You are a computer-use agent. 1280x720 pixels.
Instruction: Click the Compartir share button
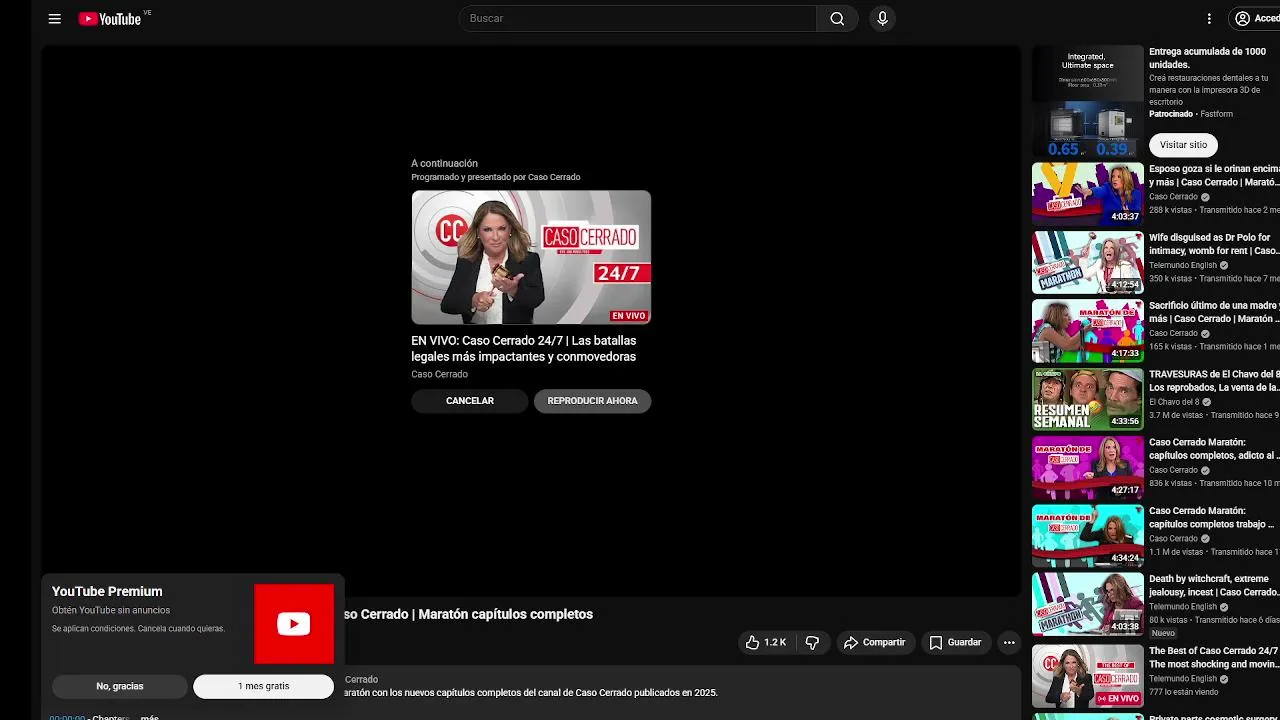pos(875,643)
